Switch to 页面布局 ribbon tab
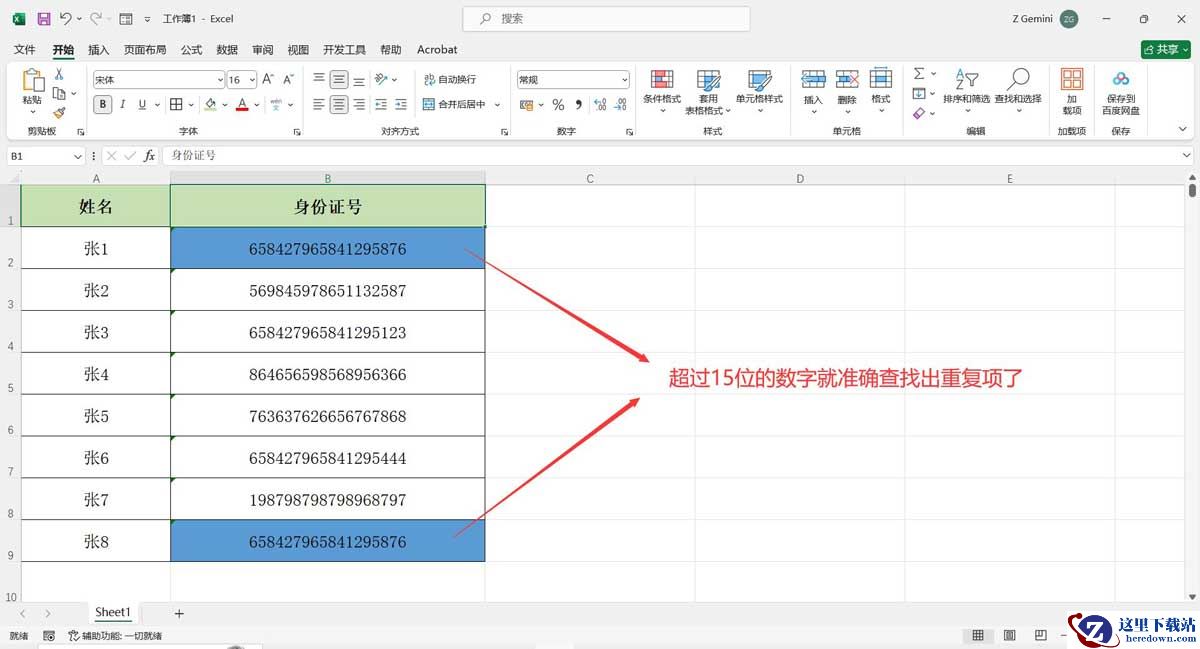The height and width of the screenshot is (649, 1200). (145, 49)
